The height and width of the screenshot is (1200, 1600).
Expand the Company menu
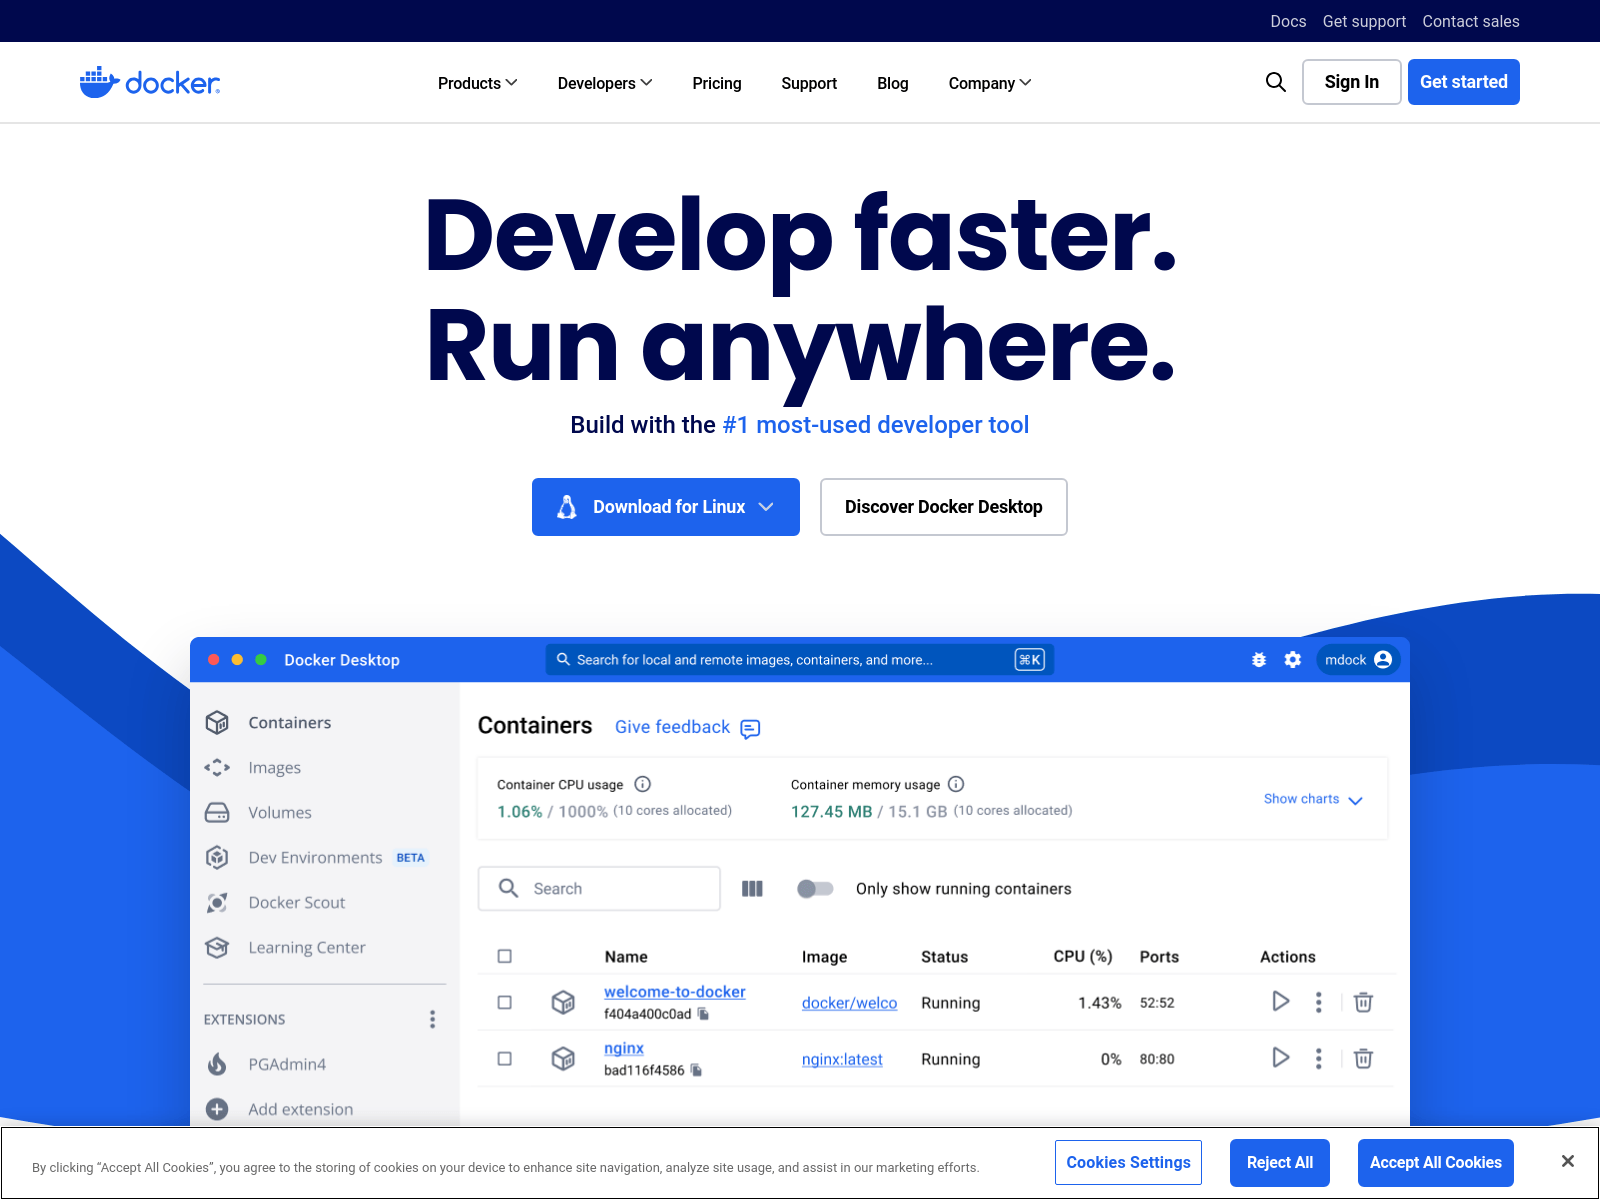(x=990, y=83)
